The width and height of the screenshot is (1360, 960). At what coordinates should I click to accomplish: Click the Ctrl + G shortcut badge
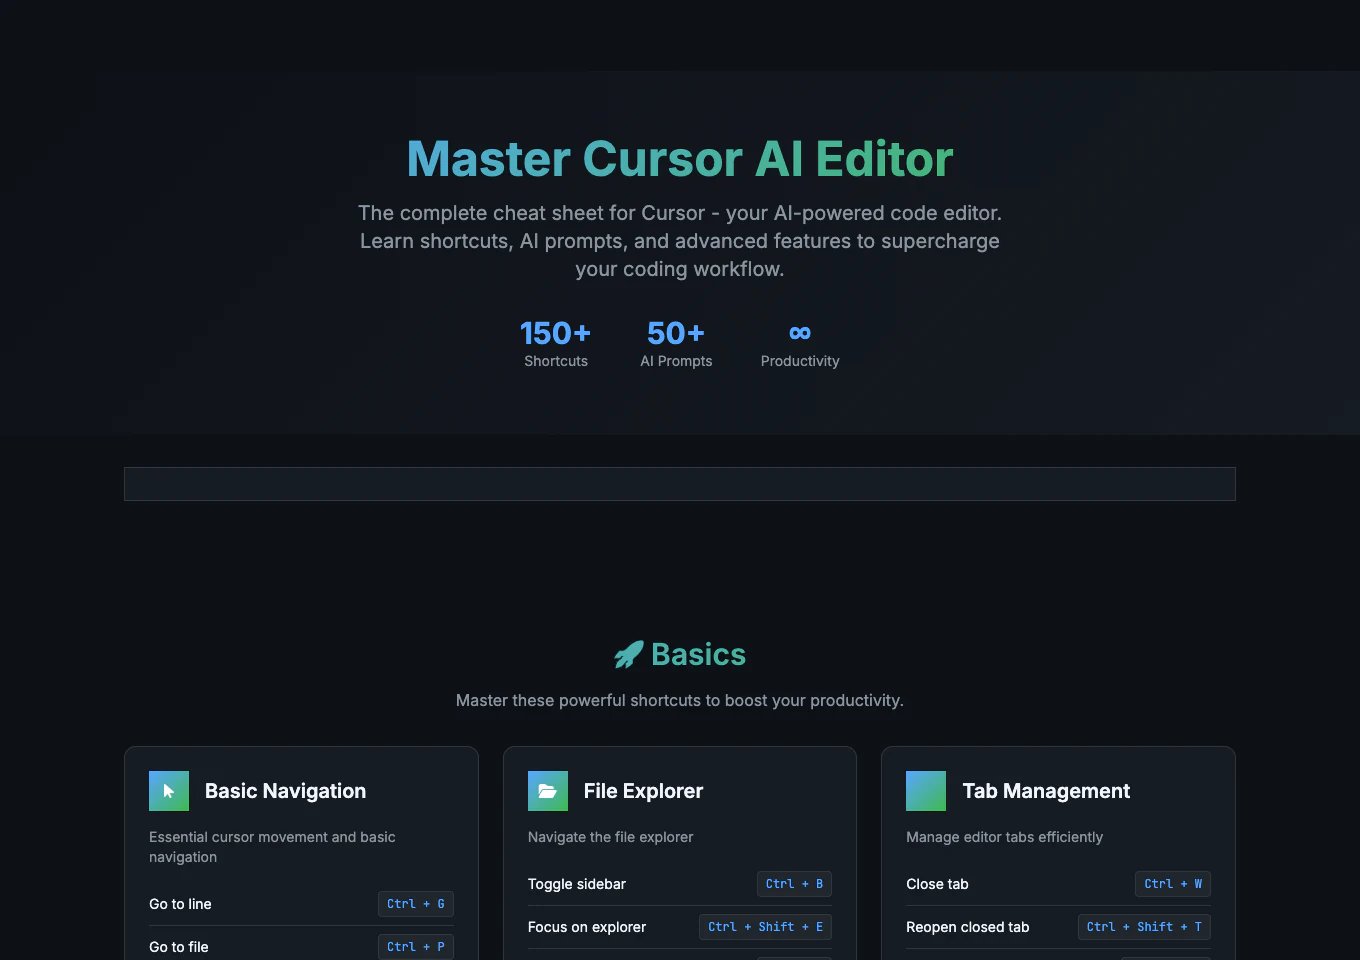[x=416, y=904]
